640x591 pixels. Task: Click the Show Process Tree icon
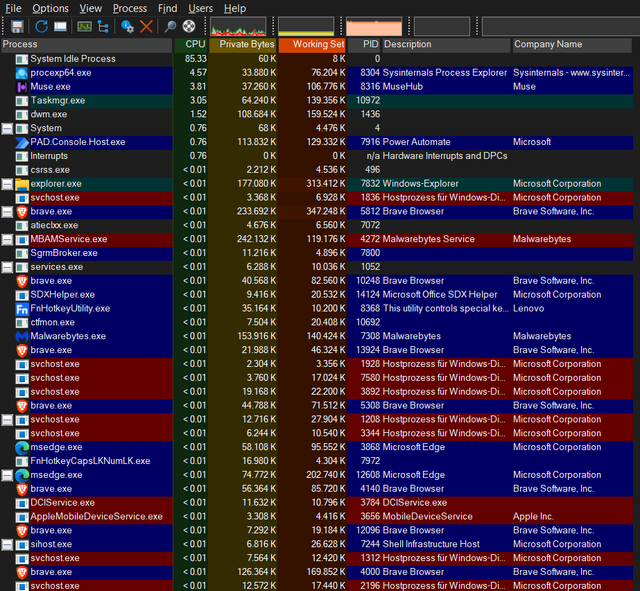click(x=103, y=27)
